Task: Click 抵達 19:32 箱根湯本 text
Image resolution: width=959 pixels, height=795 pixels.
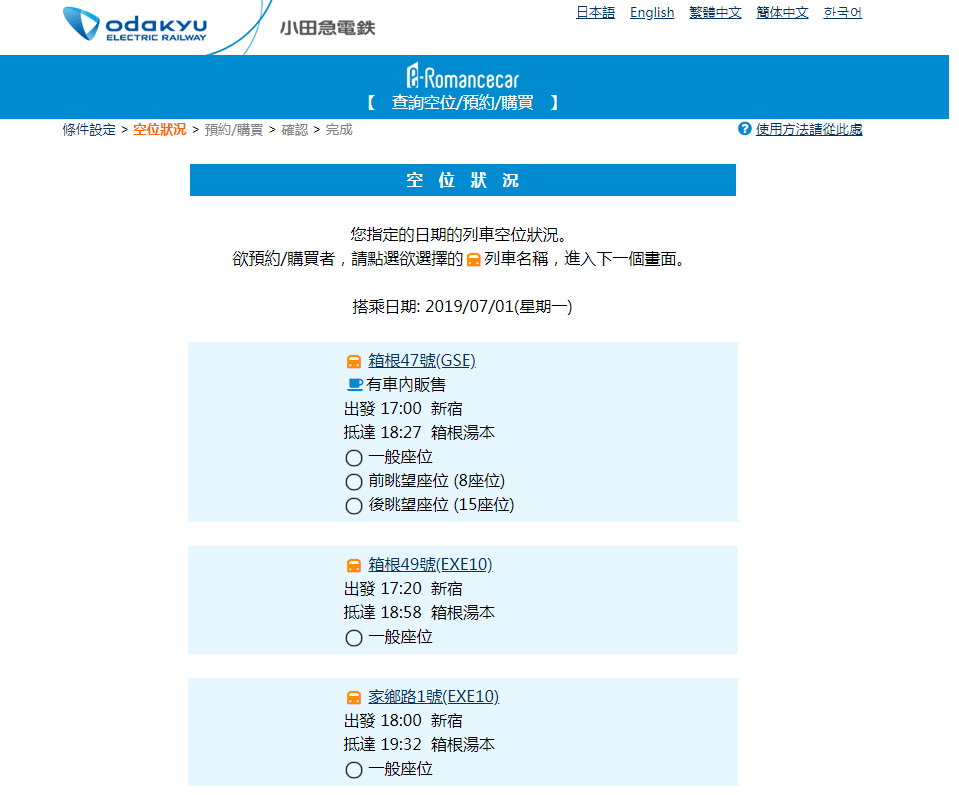Action: click(x=419, y=744)
